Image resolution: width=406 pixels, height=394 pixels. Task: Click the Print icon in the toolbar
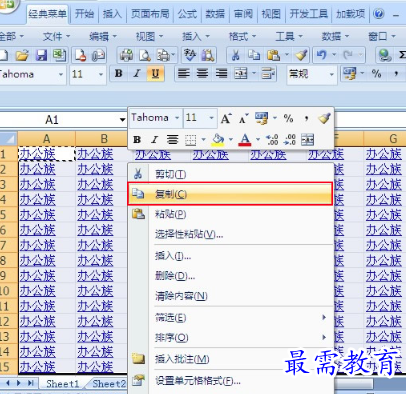click(x=126, y=55)
